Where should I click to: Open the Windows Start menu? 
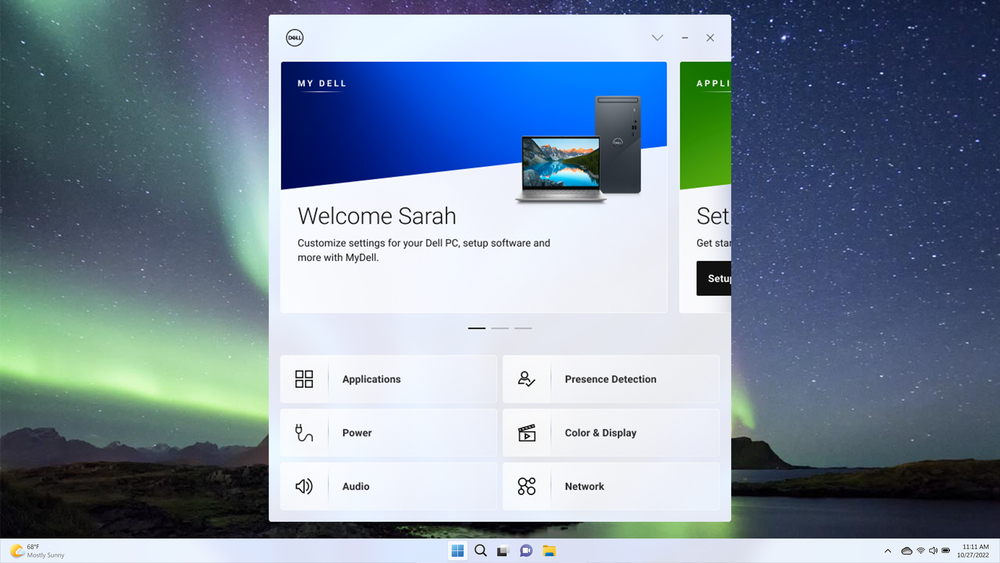point(457,550)
